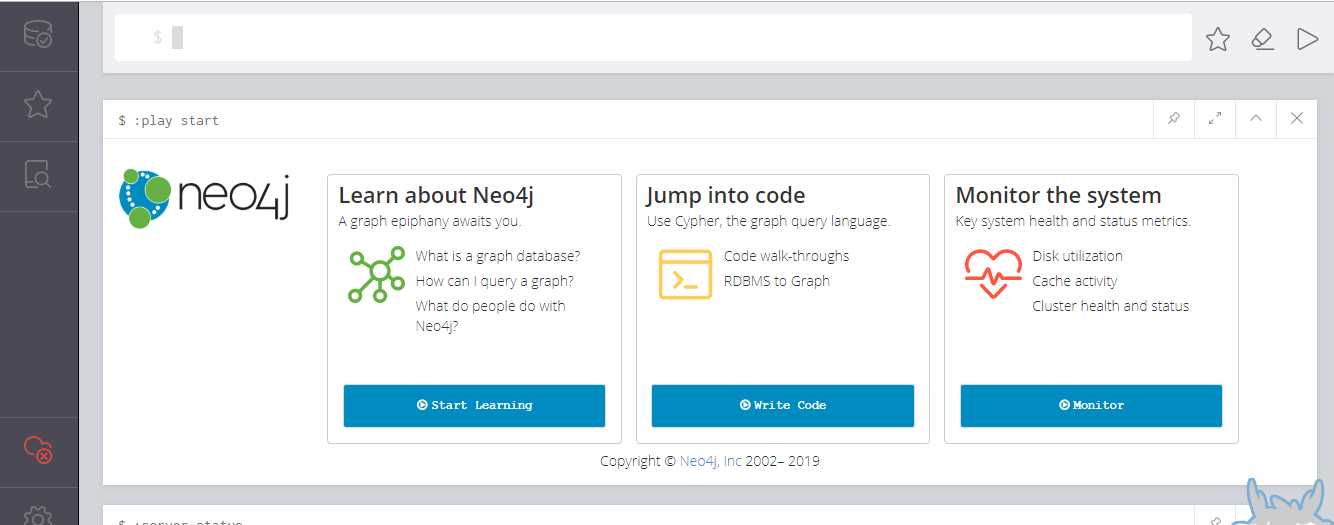Click 'What is a graph database?' text
The height and width of the screenshot is (525, 1334).
(x=498, y=256)
